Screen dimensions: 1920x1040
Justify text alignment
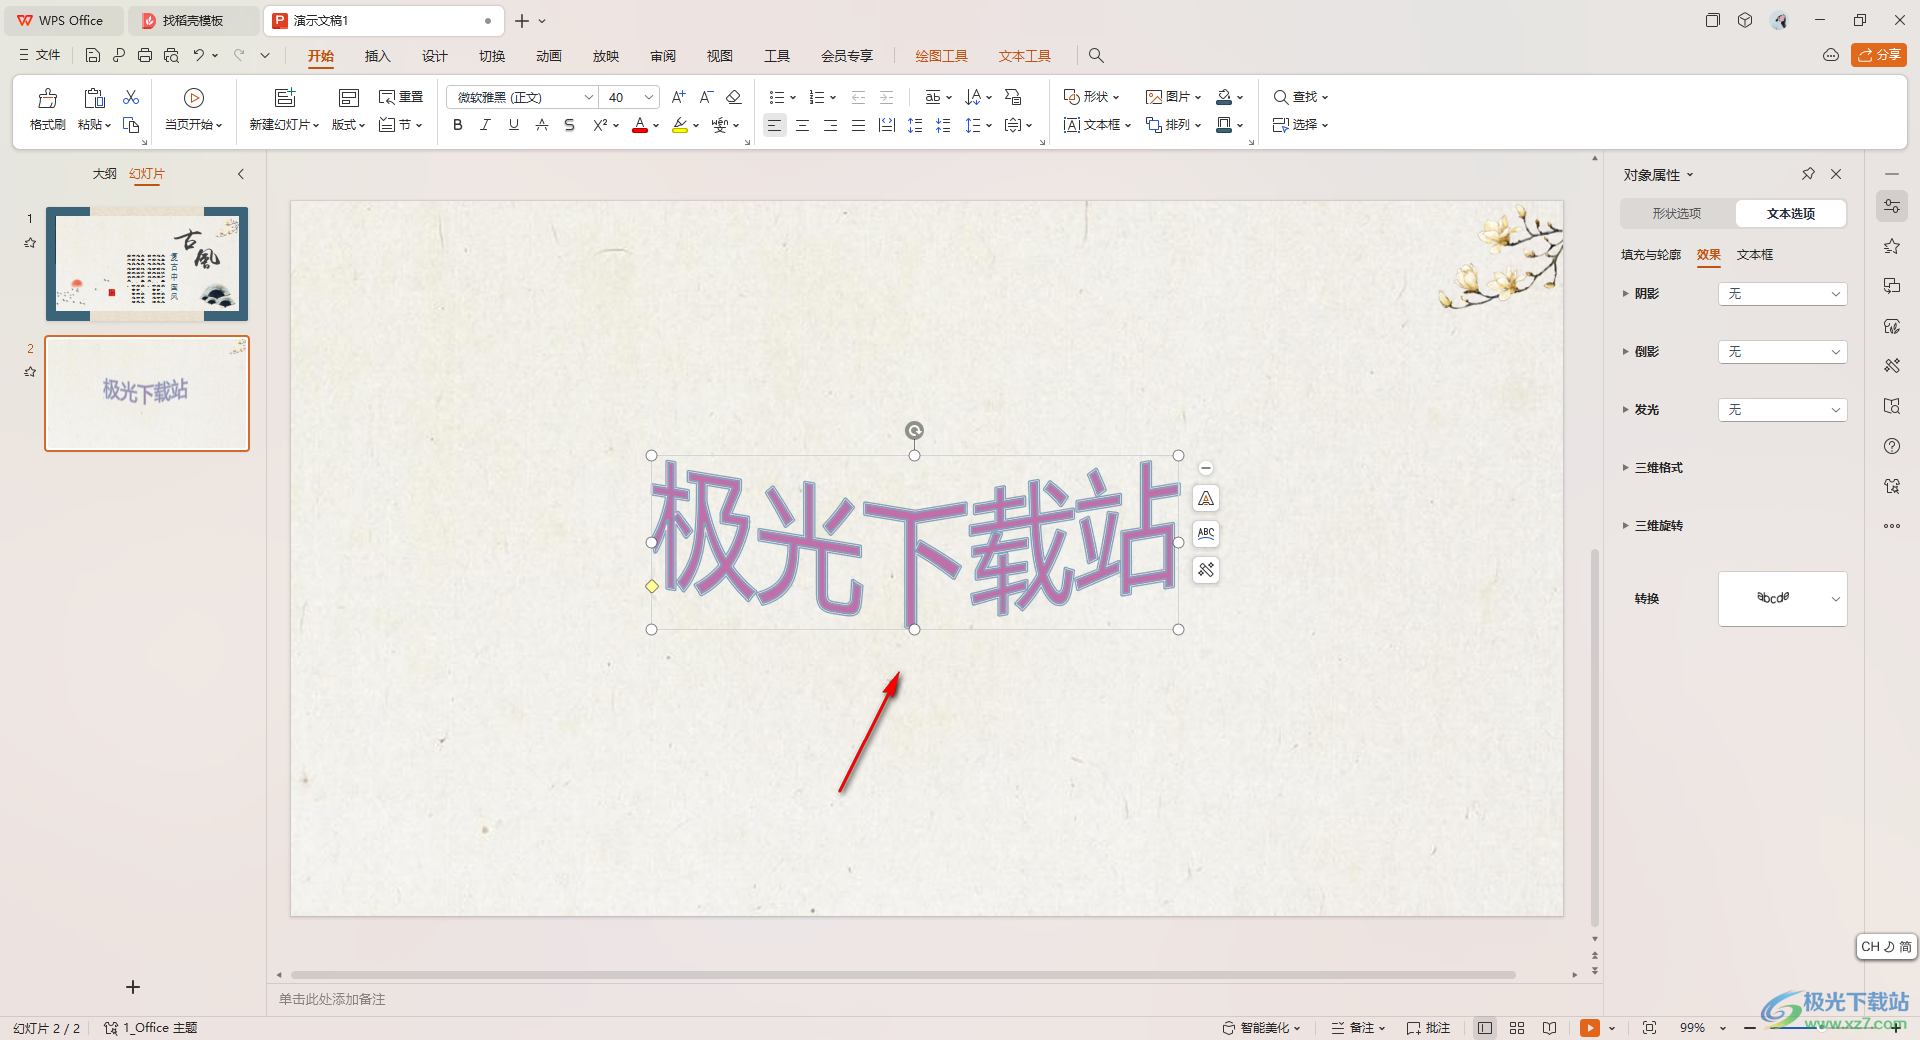point(858,125)
